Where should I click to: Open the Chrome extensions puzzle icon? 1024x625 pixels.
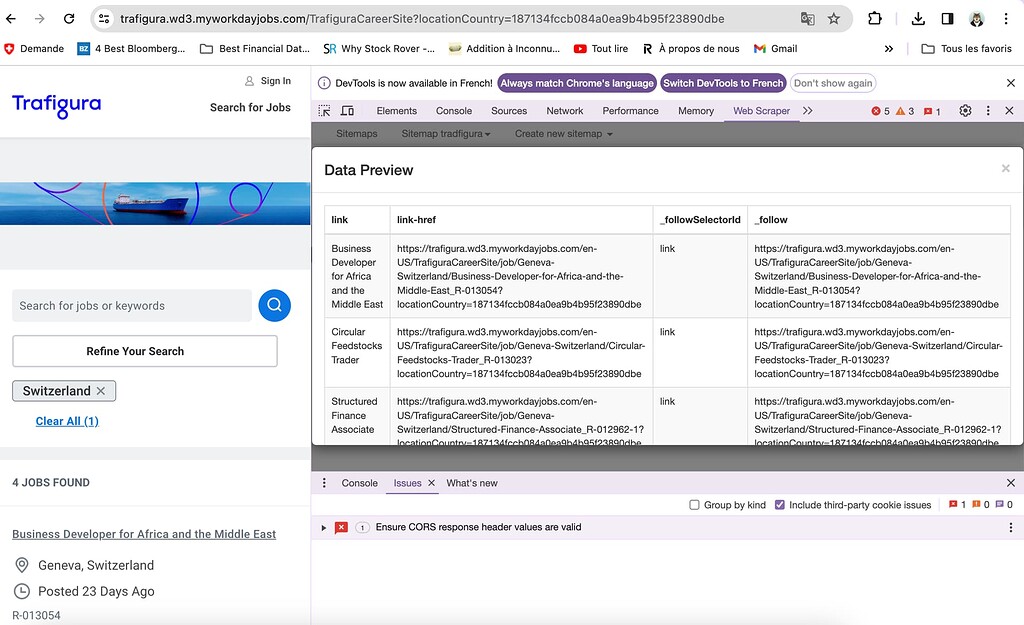click(875, 19)
